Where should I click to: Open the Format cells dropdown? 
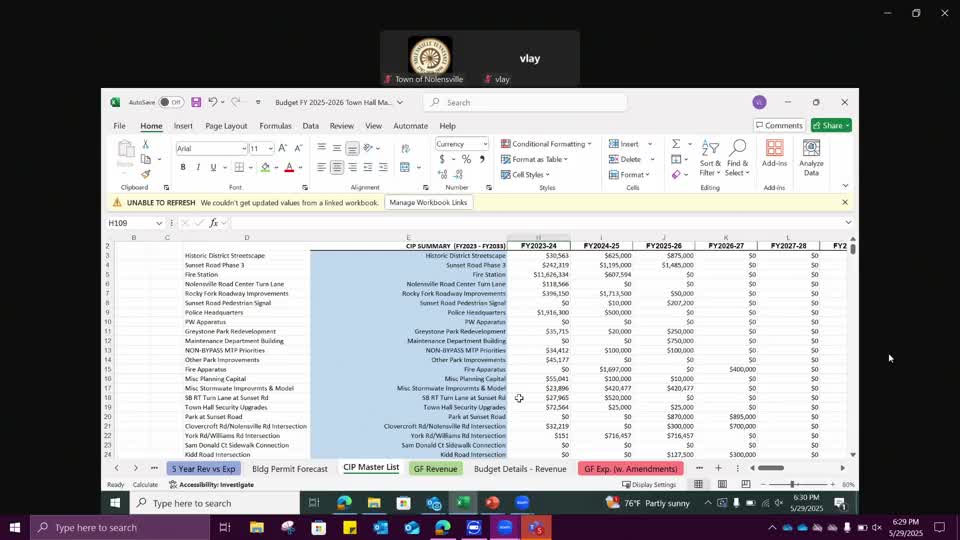coord(629,174)
